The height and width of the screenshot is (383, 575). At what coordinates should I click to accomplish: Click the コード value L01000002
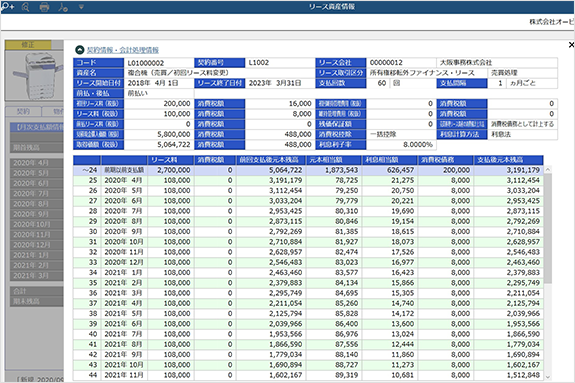point(159,63)
